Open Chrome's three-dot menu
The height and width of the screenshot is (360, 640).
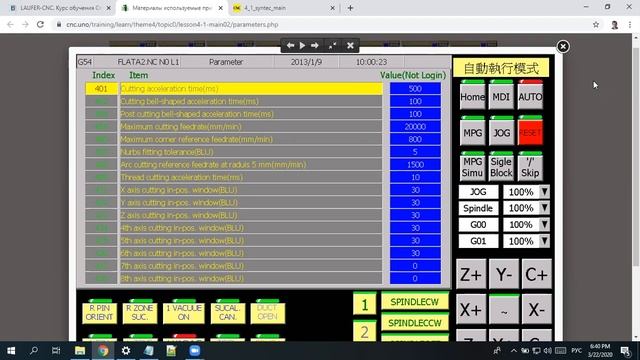point(630,24)
